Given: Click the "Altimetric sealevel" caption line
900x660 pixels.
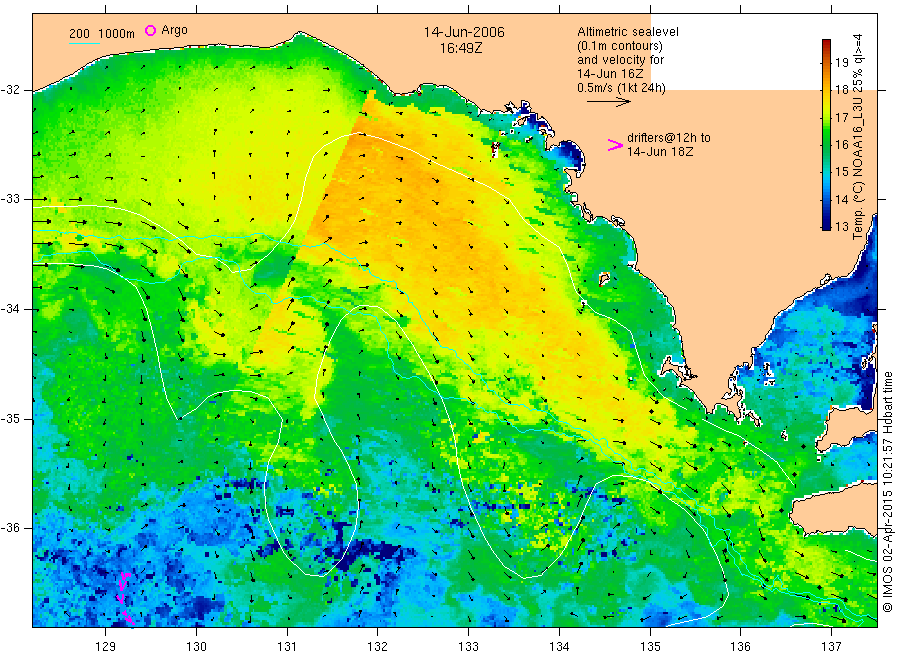Looking at the screenshot, I should [x=627, y=32].
